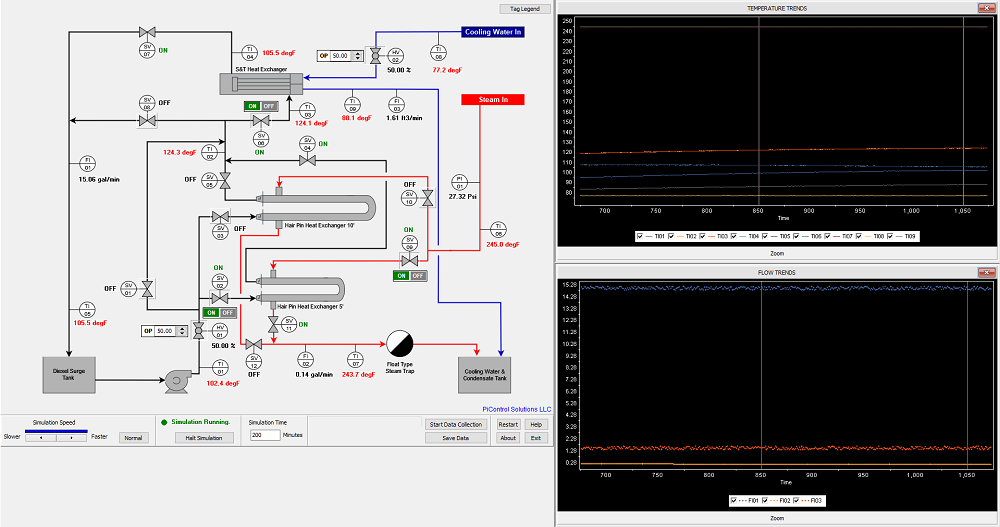Click the faster arrow on speed slider
Viewport: 1000px width, 527px height.
pos(71,438)
